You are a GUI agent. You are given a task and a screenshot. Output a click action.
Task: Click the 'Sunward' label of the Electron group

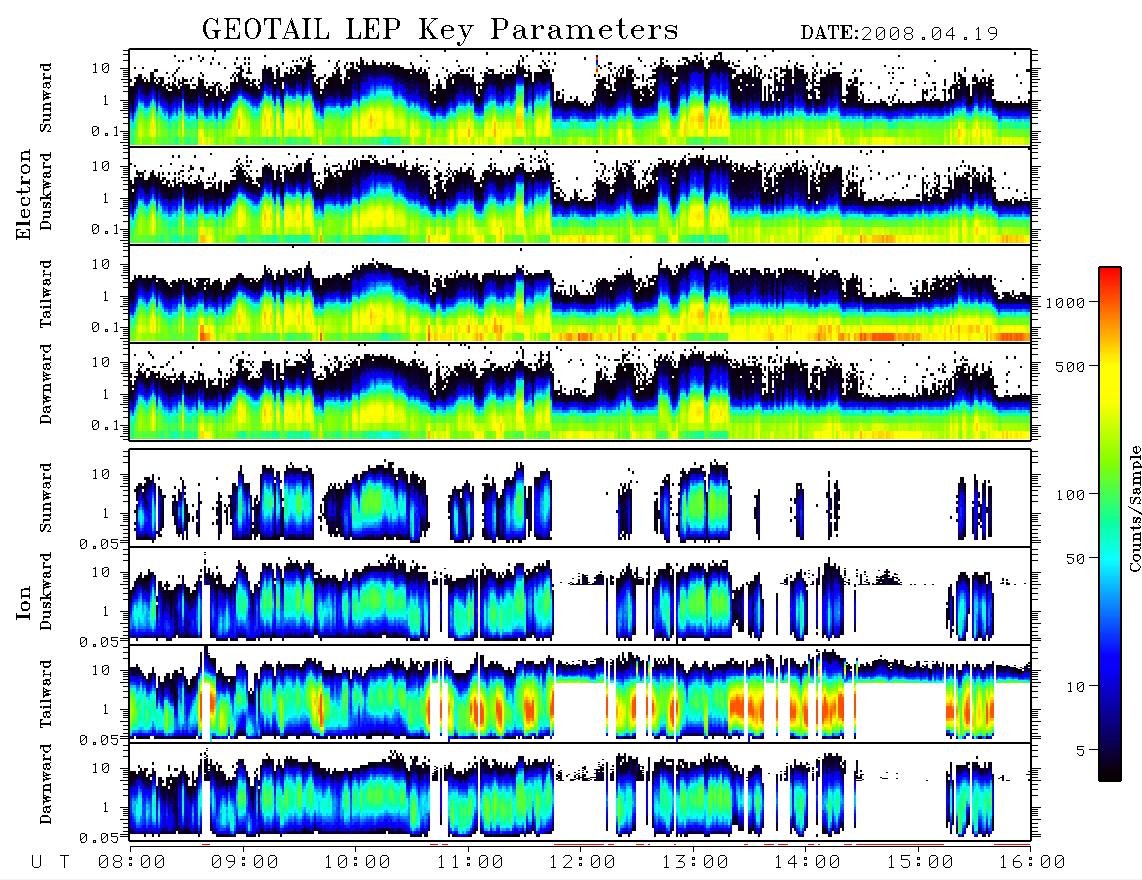coord(46,98)
